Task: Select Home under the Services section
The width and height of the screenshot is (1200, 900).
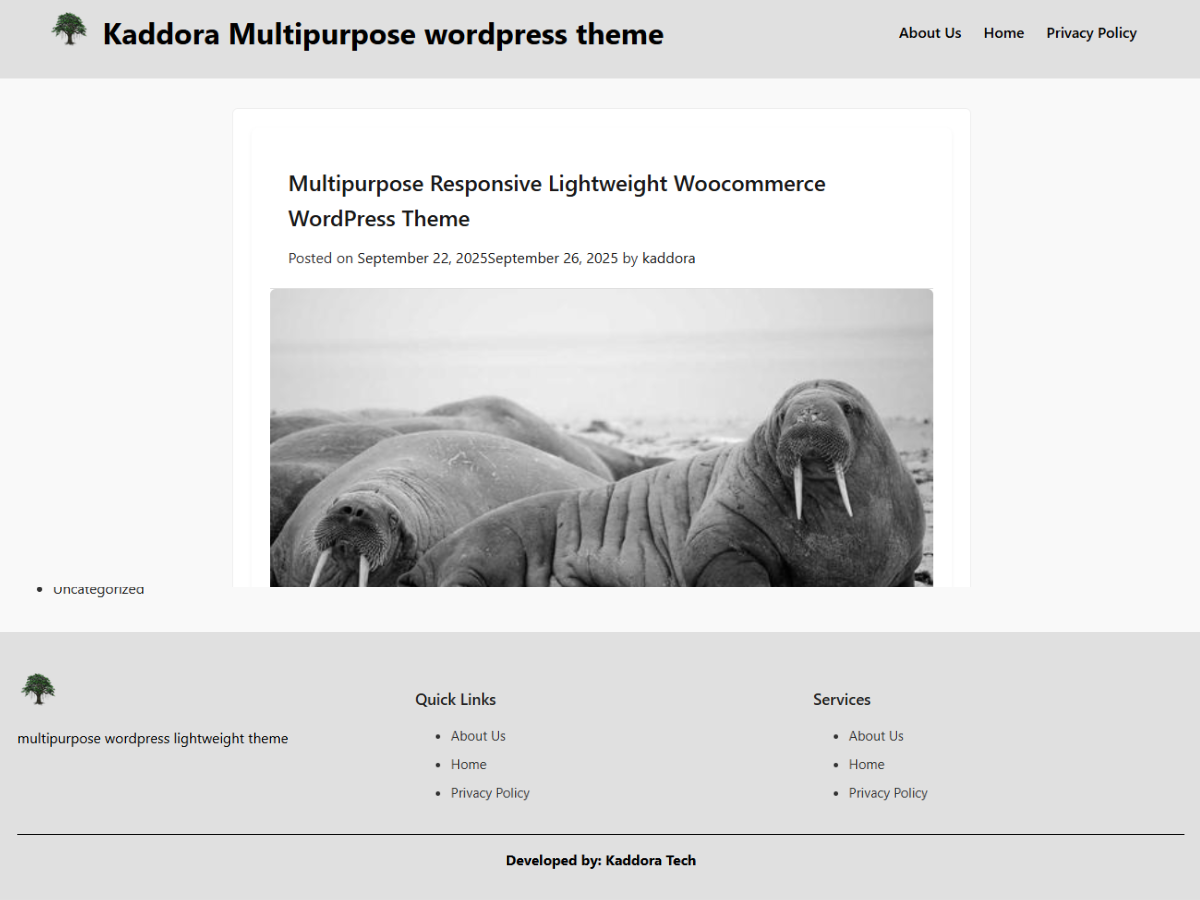Action: click(866, 764)
